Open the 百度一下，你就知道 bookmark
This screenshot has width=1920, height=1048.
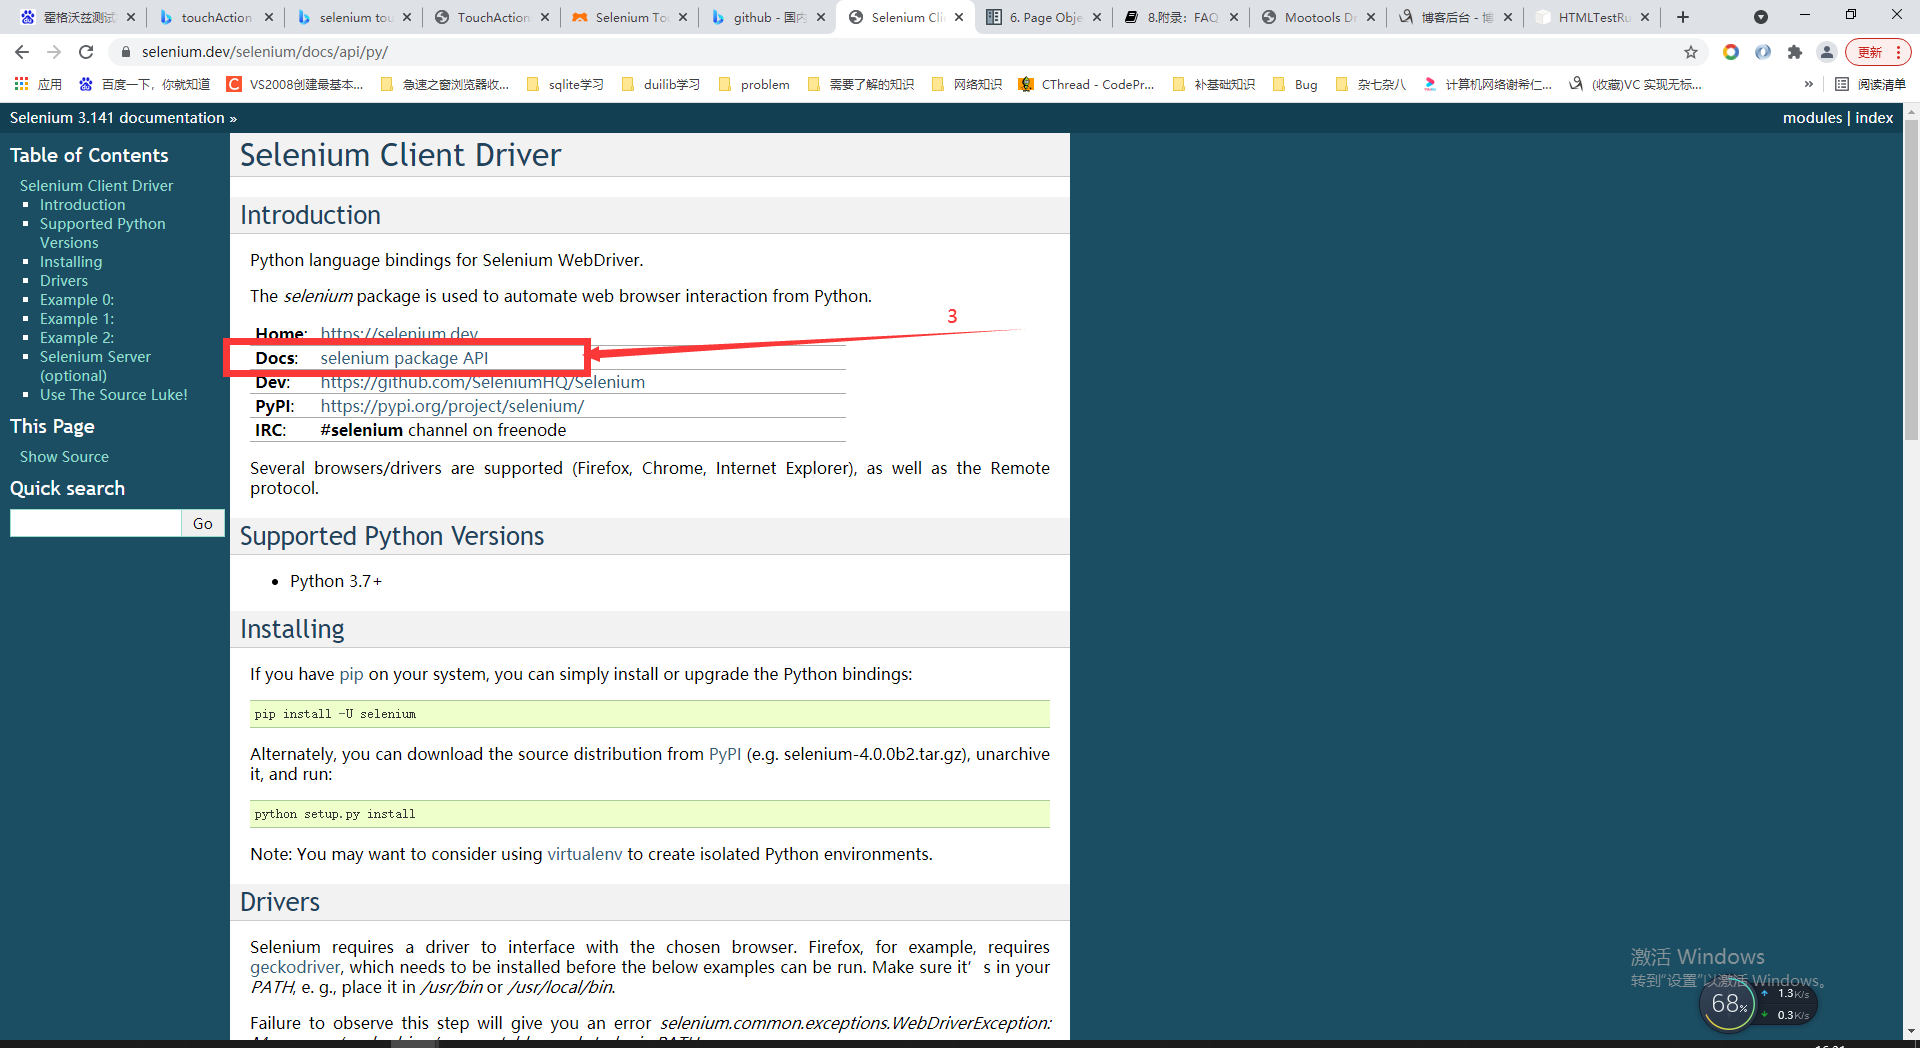coord(145,84)
